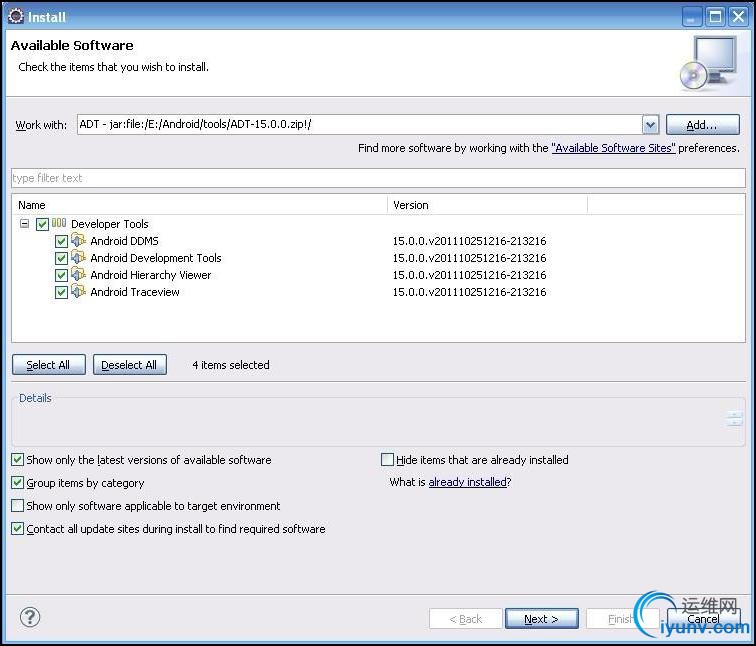Select the Android DDMS row label
Screen dimensions: 756x646
[124, 241]
